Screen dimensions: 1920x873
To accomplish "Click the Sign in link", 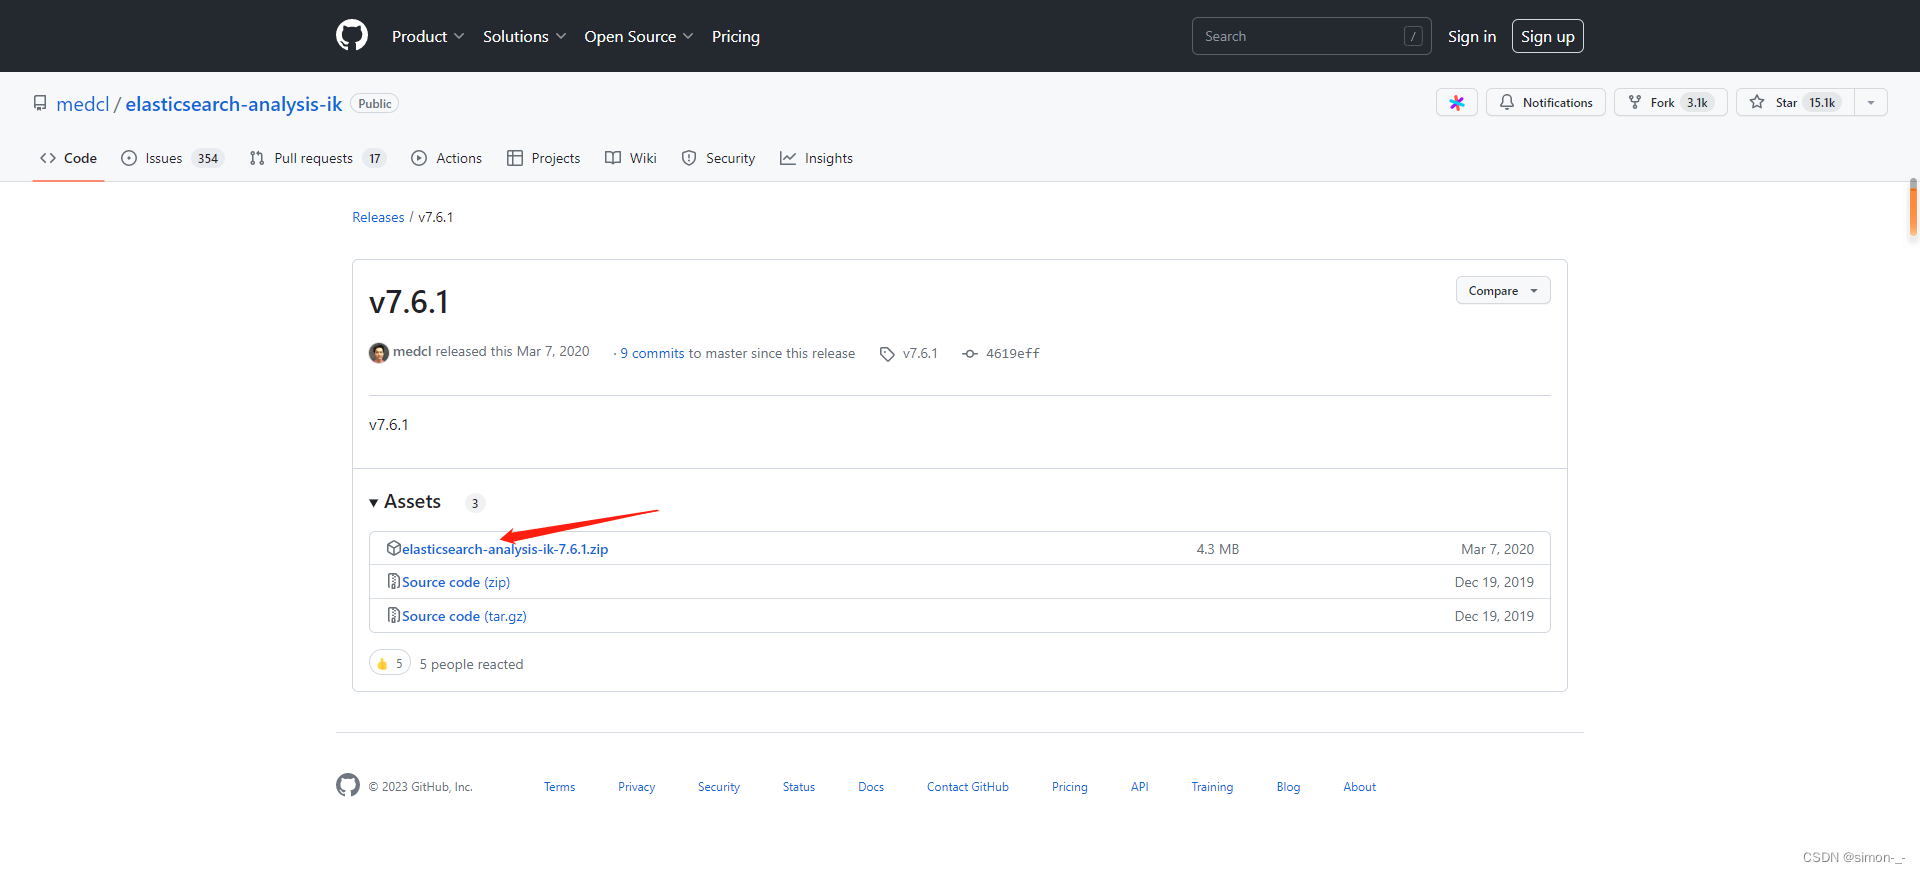I will tap(1472, 36).
